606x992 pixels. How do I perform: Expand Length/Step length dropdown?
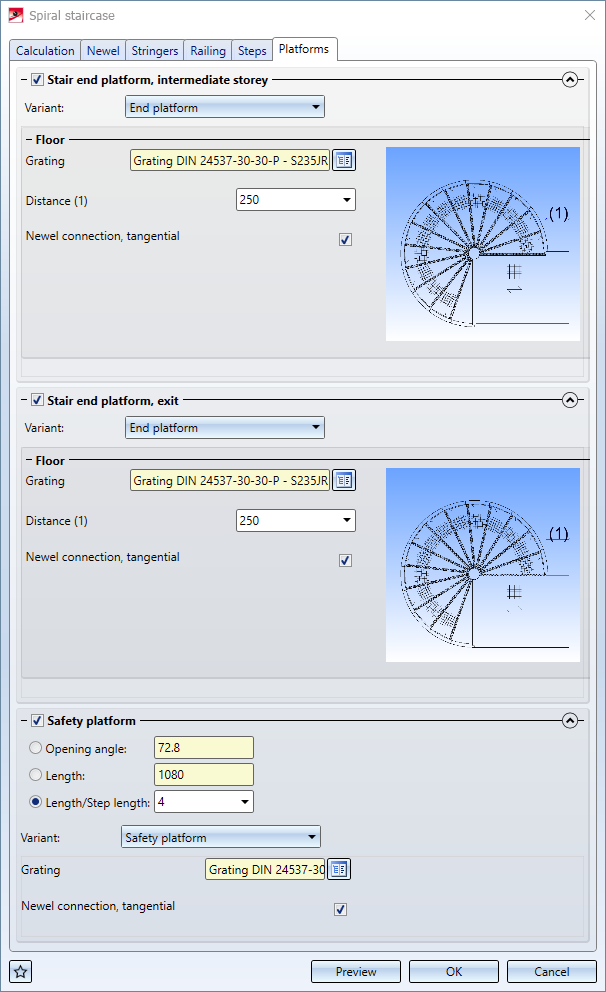click(245, 802)
